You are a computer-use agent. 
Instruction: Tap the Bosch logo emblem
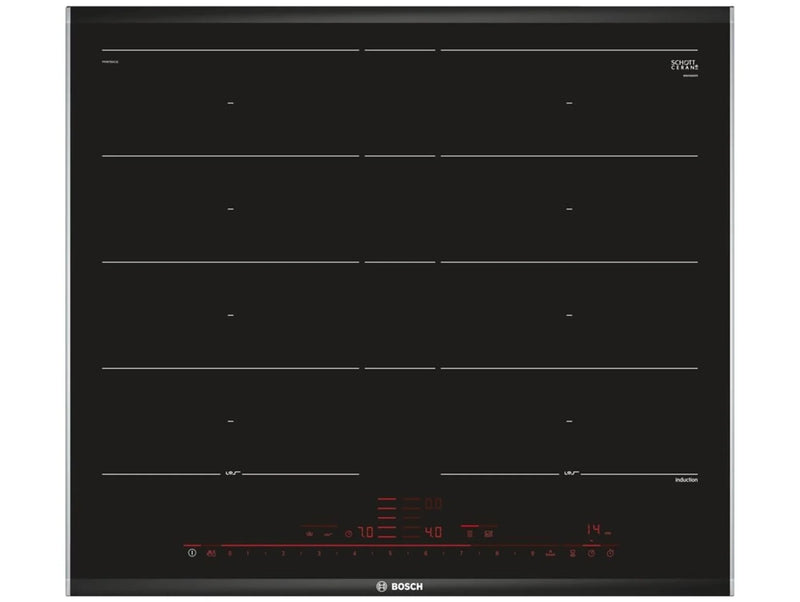tap(380, 586)
